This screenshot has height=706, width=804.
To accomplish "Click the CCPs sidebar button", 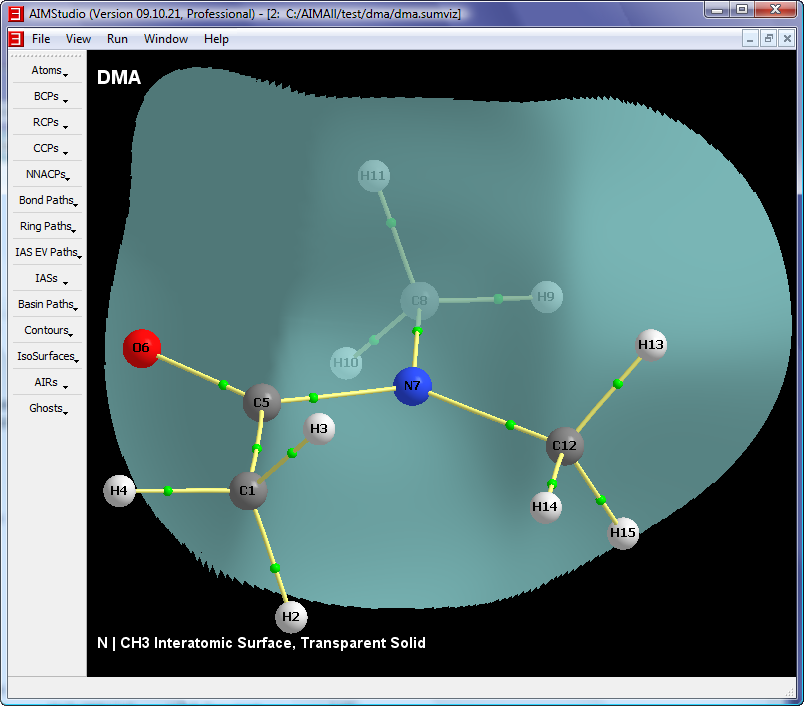I will [48, 149].
